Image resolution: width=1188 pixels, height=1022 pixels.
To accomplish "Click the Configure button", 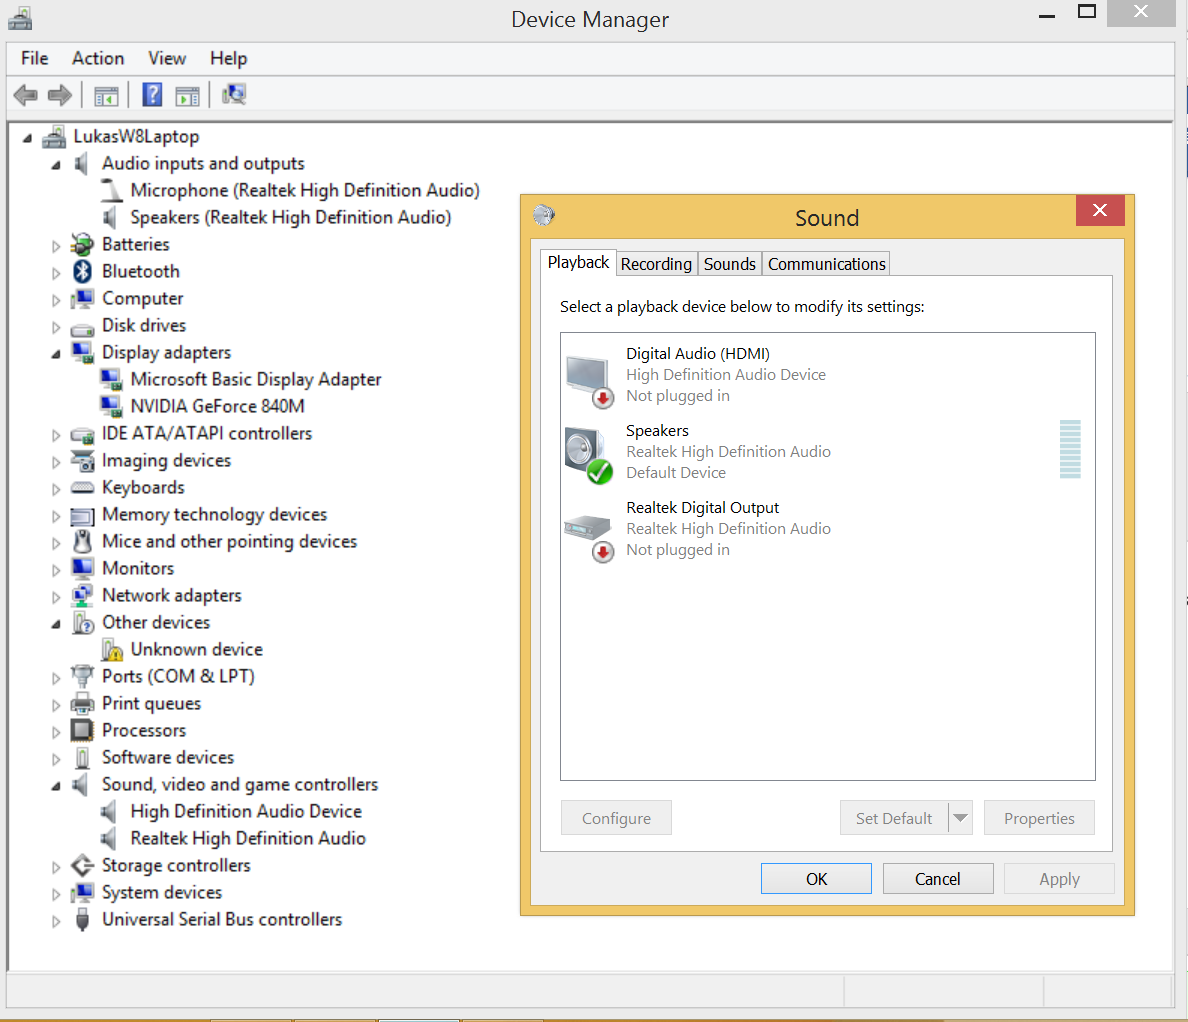I will [616, 818].
